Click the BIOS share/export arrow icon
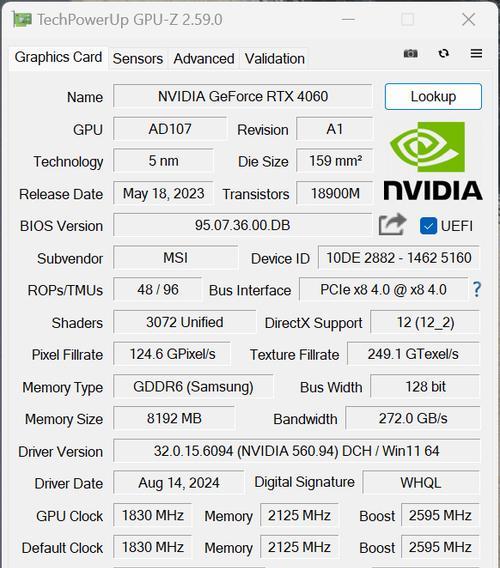Viewport: 500px width, 568px height. click(392, 225)
